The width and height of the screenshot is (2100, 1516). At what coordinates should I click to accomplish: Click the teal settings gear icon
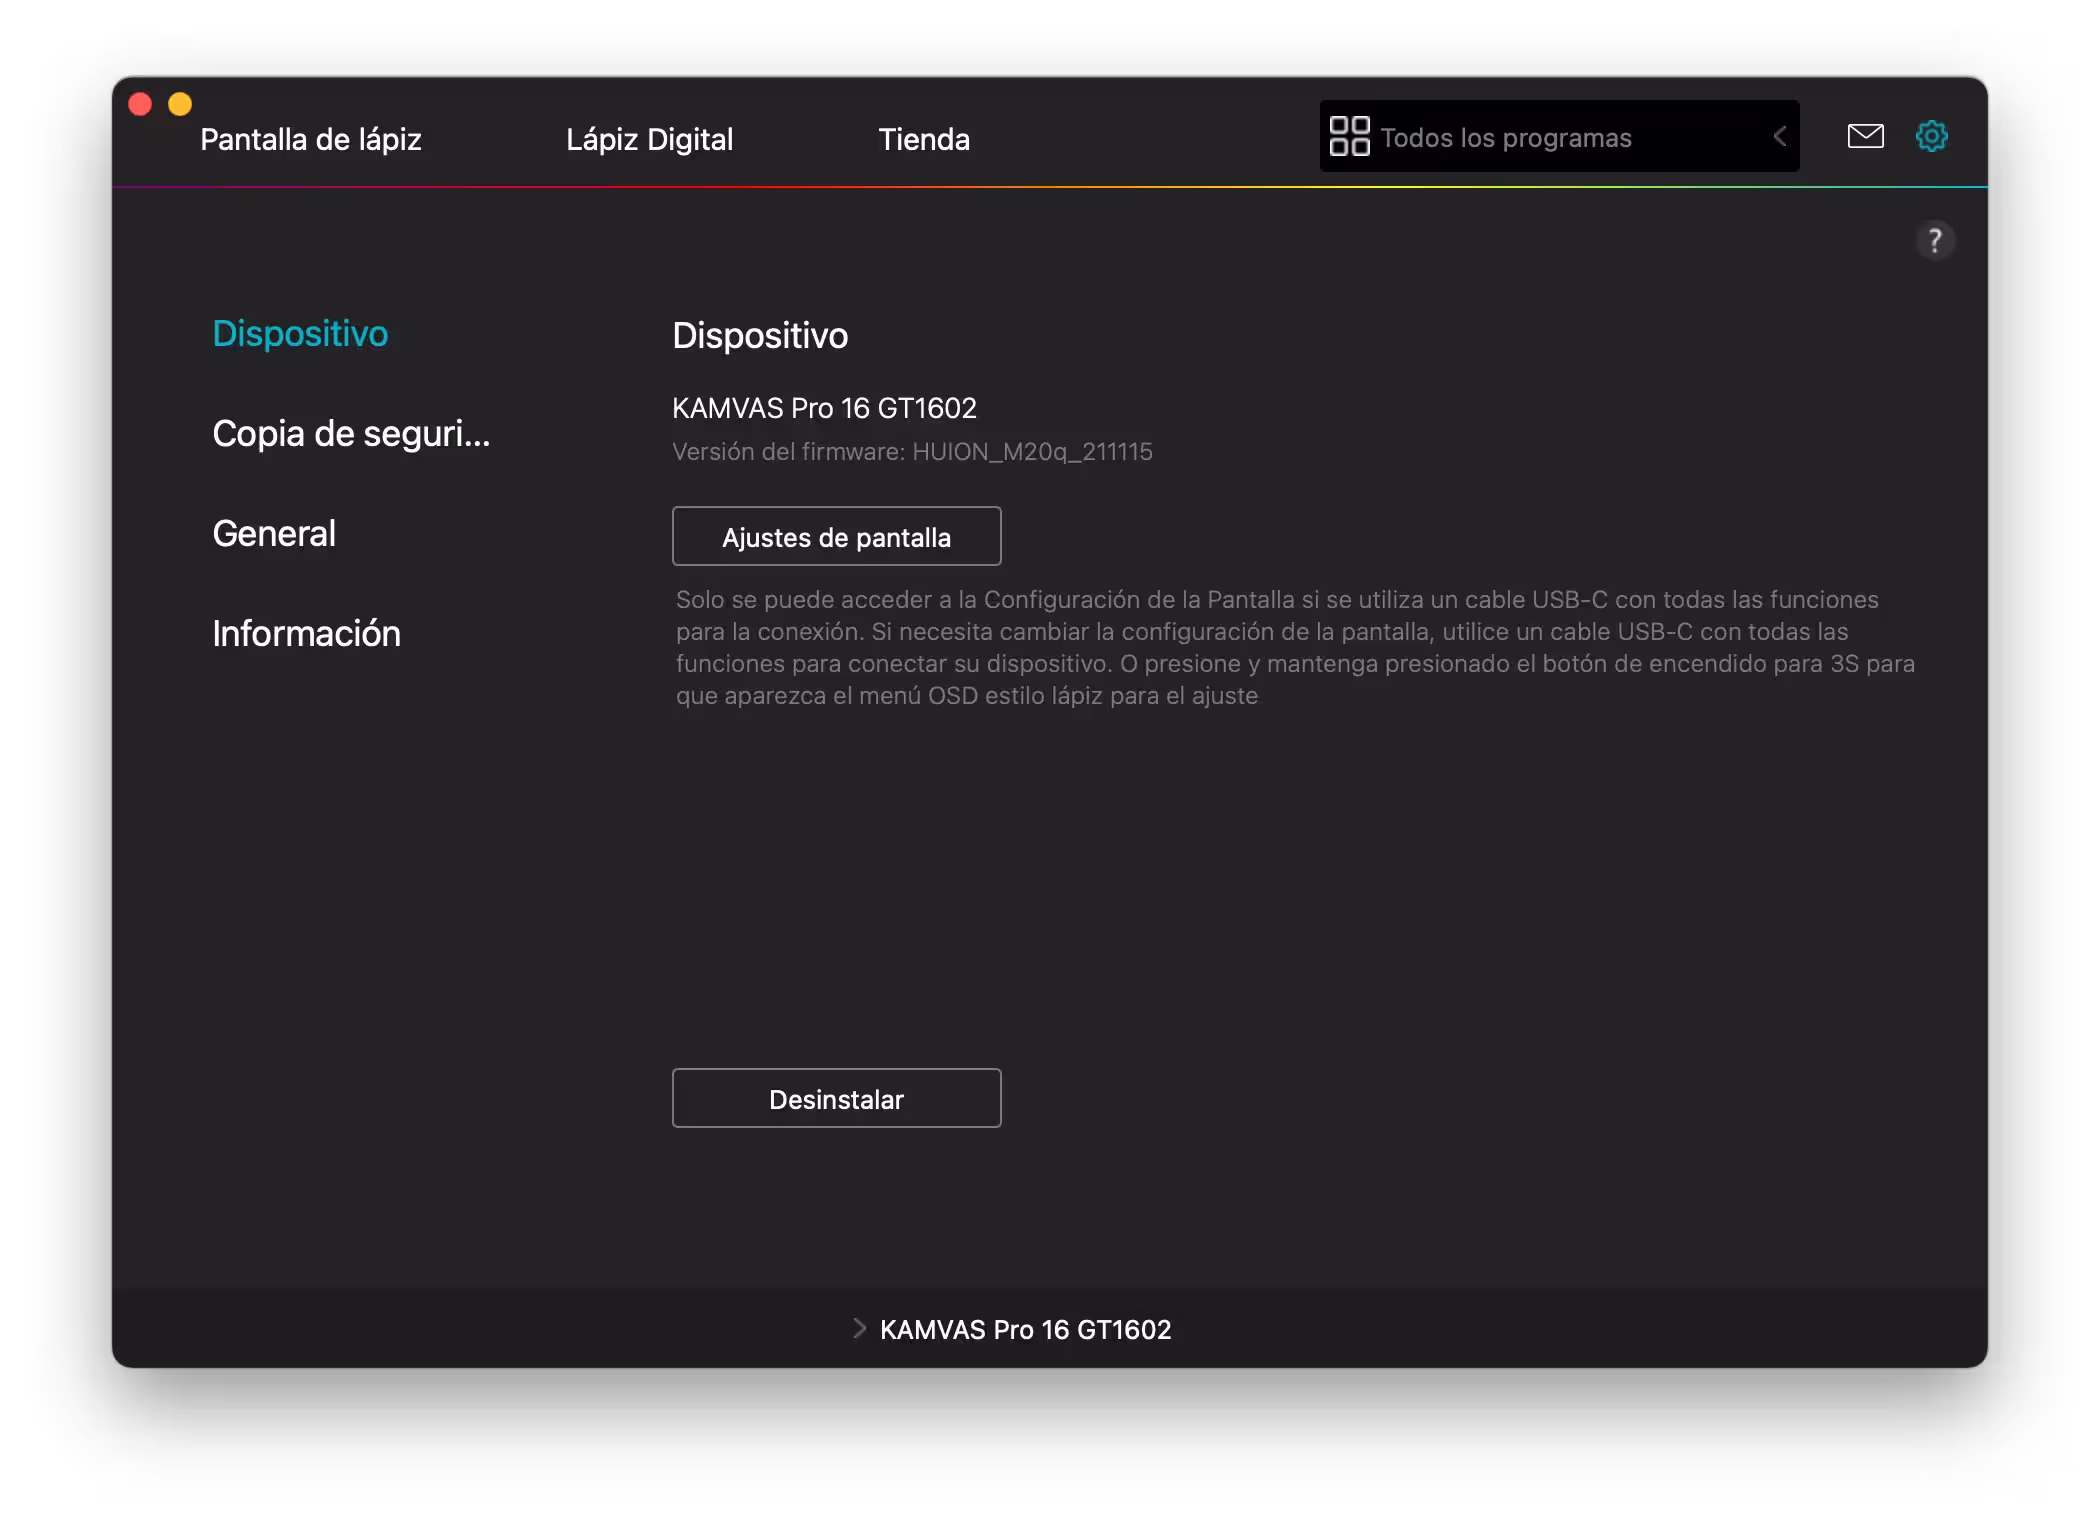[x=1931, y=136]
